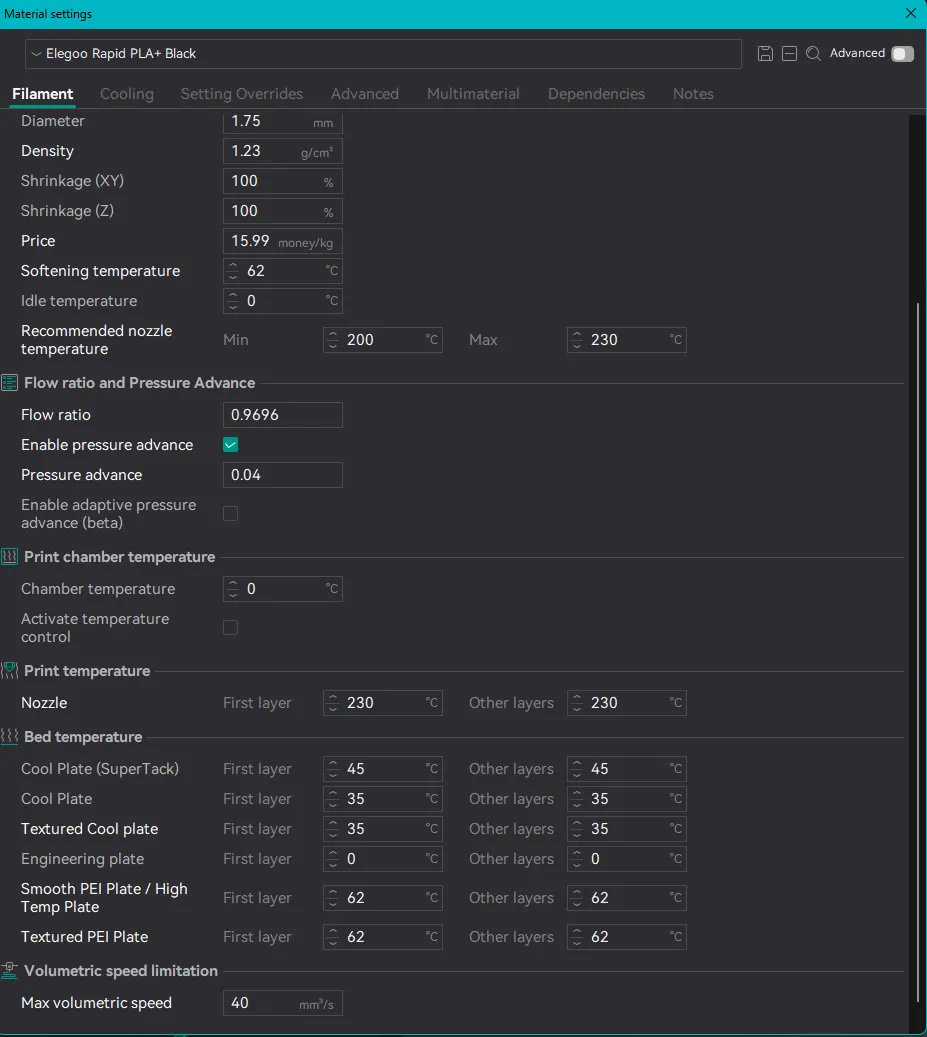Click the Softening temperature spinner arrows
The width and height of the screenshot is (927, 1037).
point(233,271)
